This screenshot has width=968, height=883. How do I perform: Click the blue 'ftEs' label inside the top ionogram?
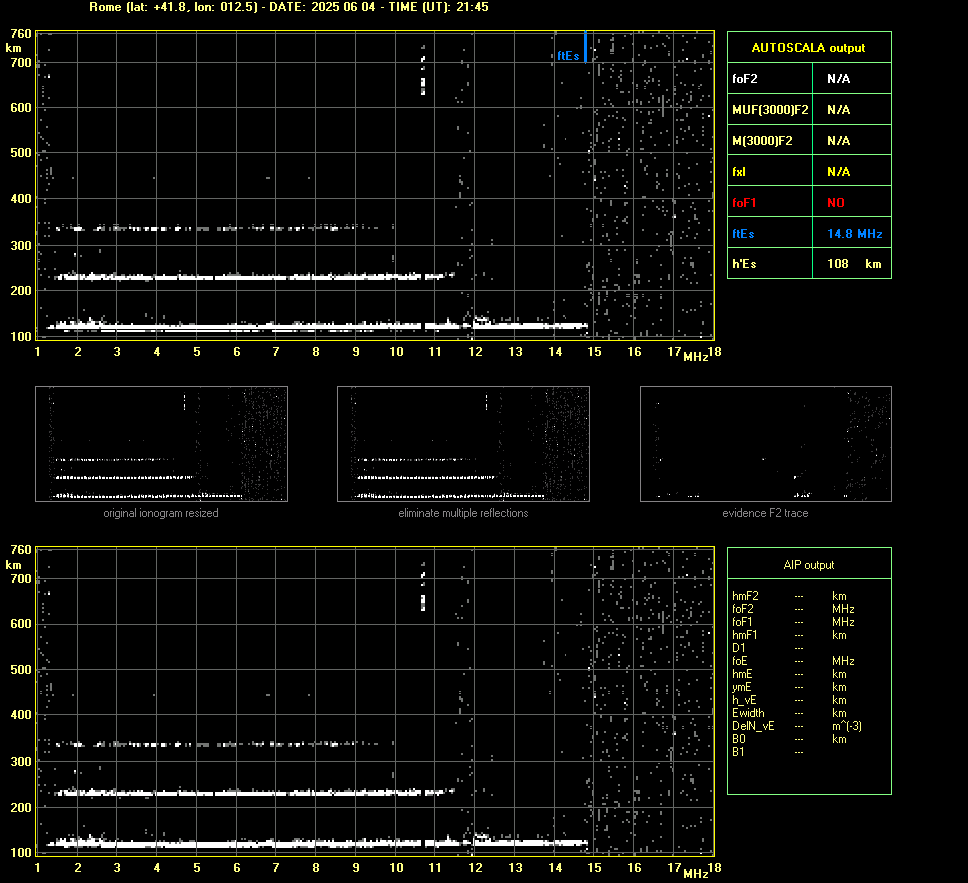point(568,56)
